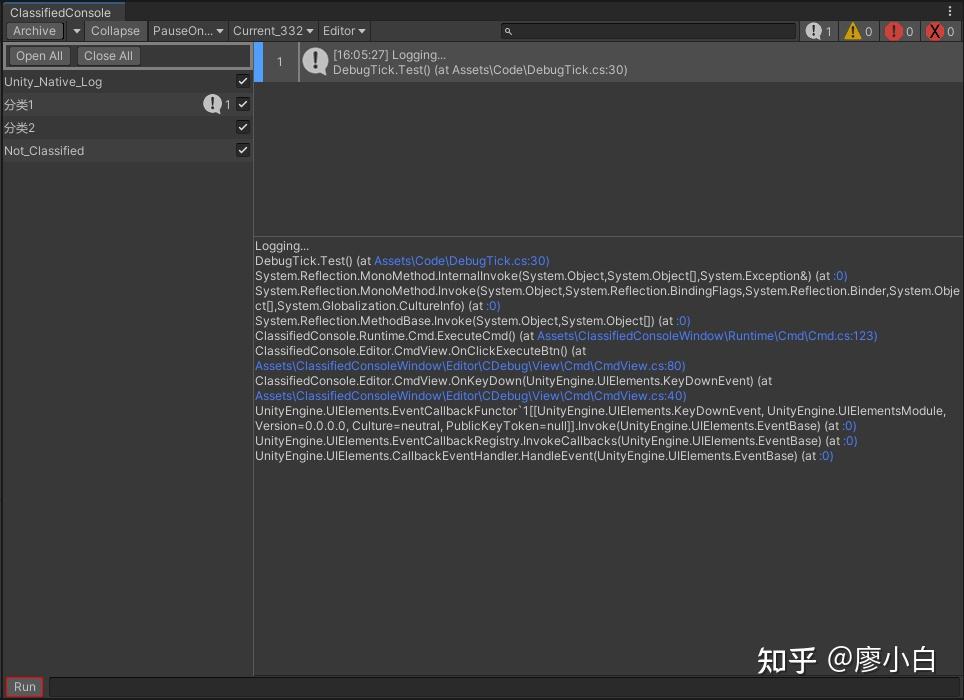This screenshot has width=964, height=700.
Task: Click the :0) link after HandleEvent line
Action: click(x=826, y=456)
